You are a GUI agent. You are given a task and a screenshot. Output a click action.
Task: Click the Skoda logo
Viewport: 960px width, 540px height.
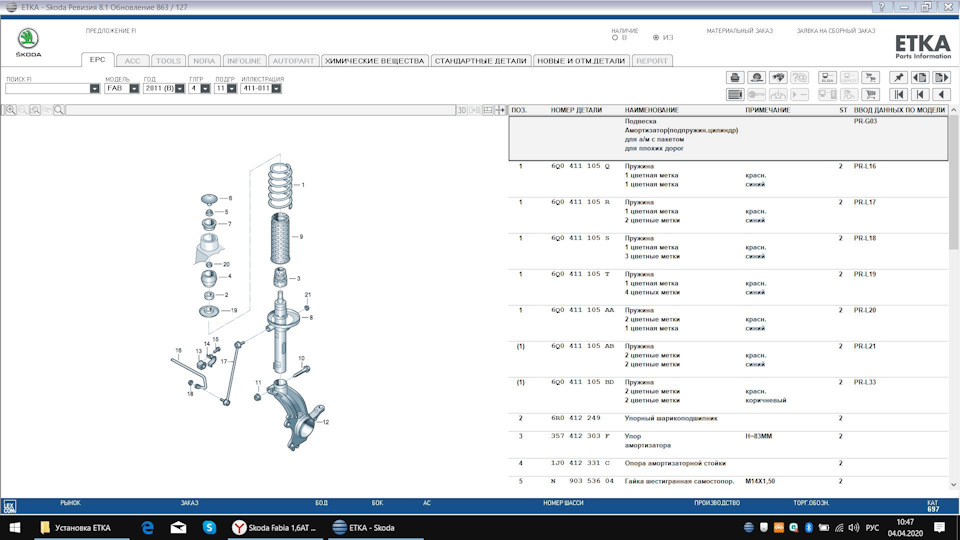pyautogui.click(x=28, y=42)
